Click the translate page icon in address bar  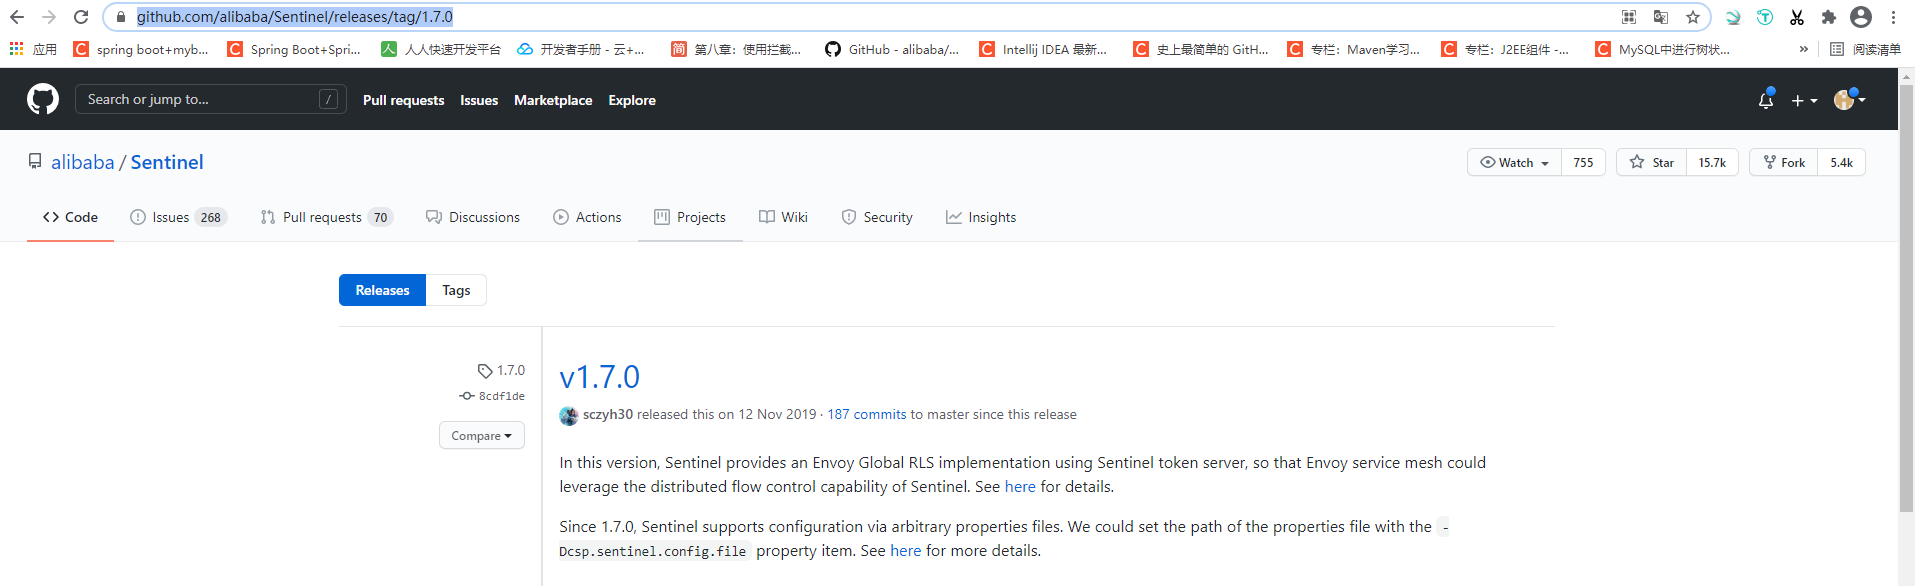1661,17
